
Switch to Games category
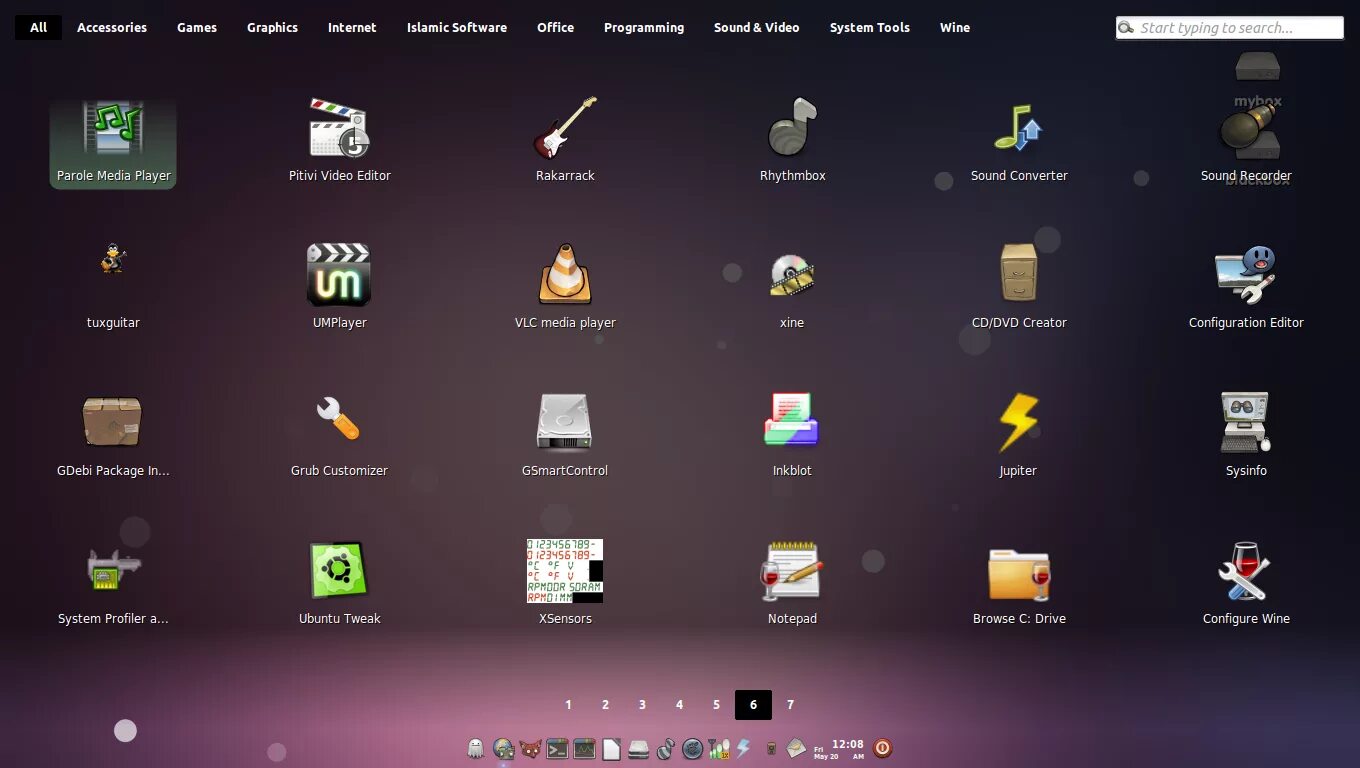point(197,27)
